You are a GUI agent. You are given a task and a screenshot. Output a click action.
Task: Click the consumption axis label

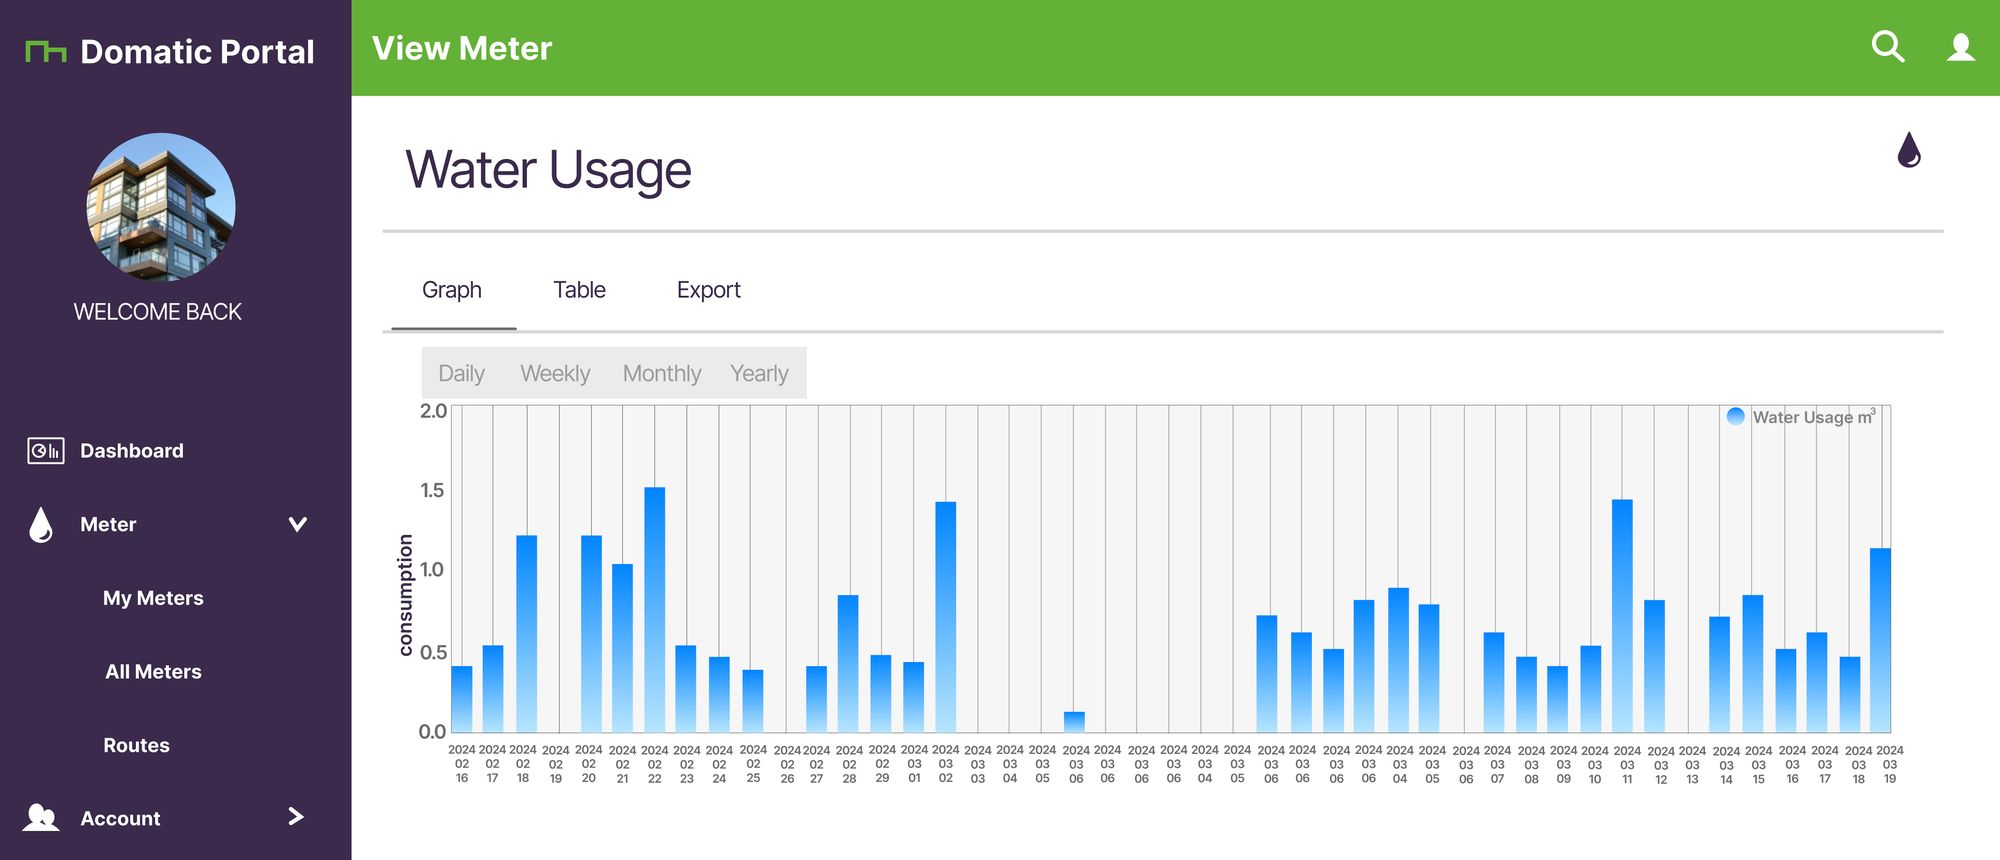pos(405,595)
